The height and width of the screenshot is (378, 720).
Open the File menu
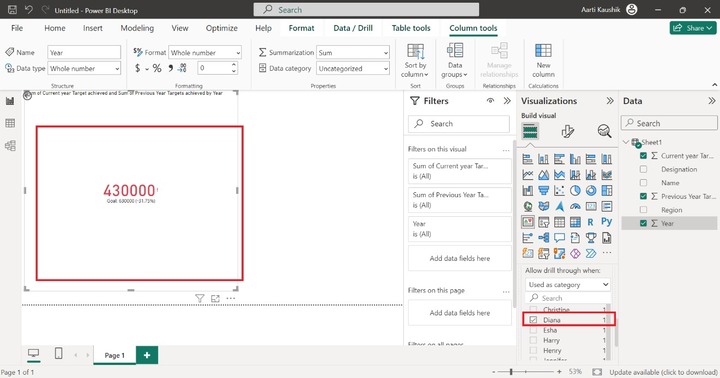pyautogui.click(x=17, y=28)
